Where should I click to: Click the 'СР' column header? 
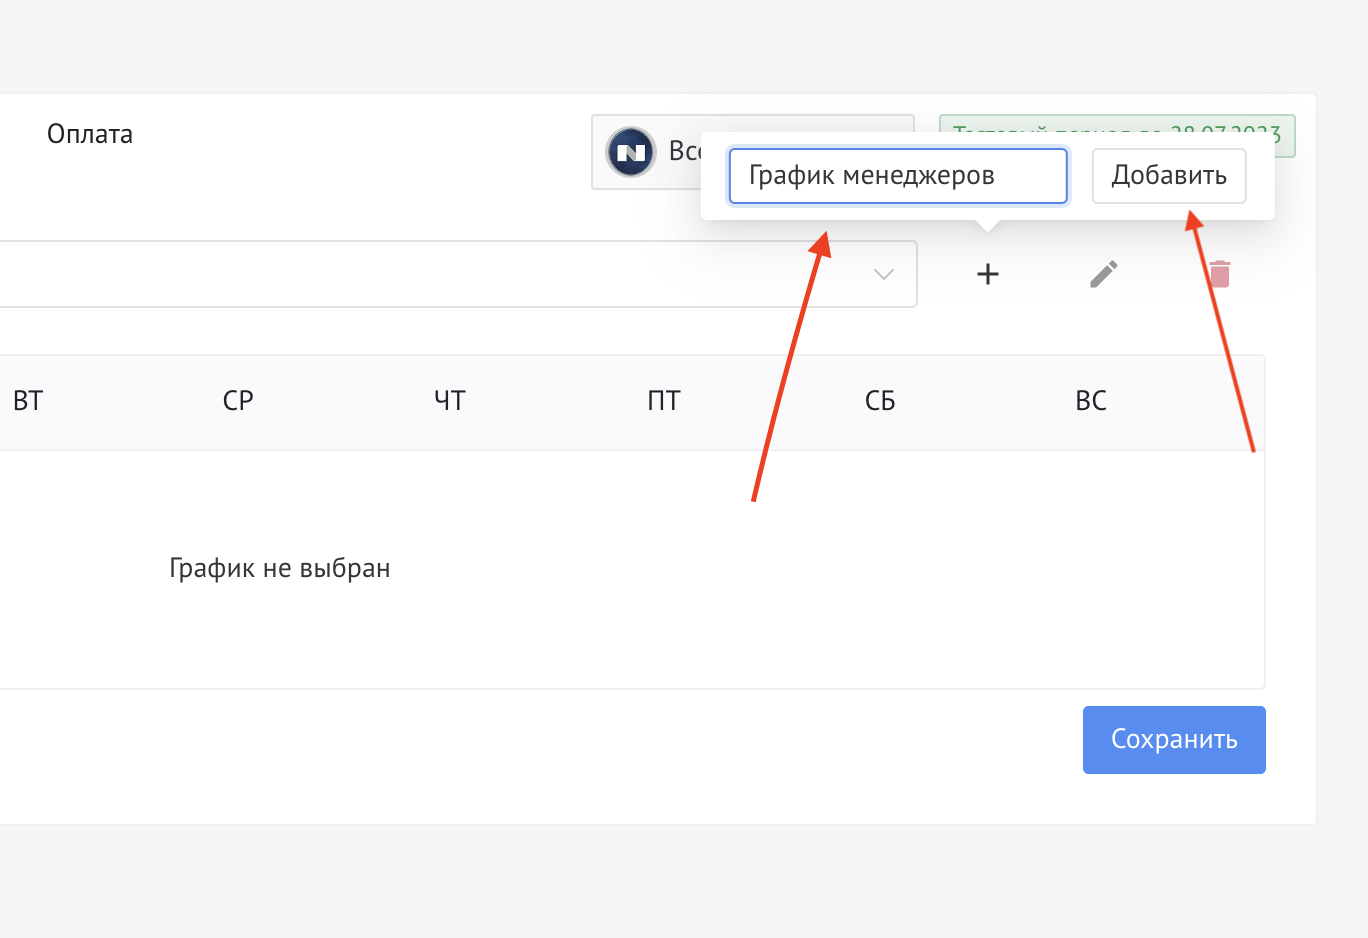click(x=238, y=401)
